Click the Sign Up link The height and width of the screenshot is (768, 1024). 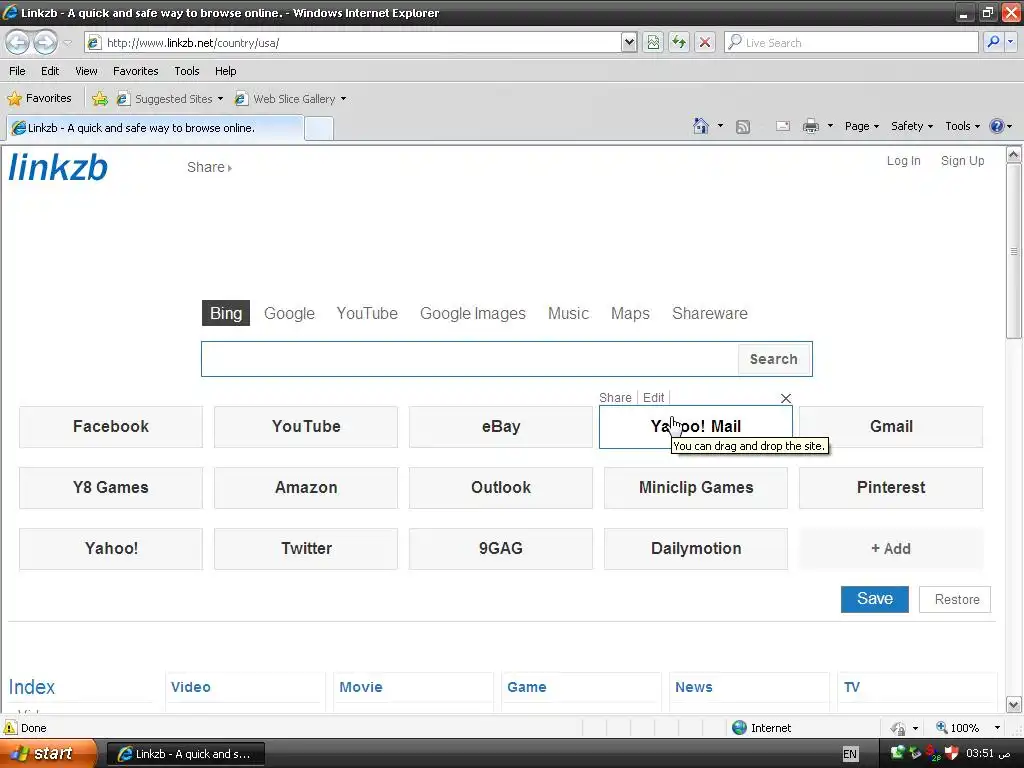point(962,161)
